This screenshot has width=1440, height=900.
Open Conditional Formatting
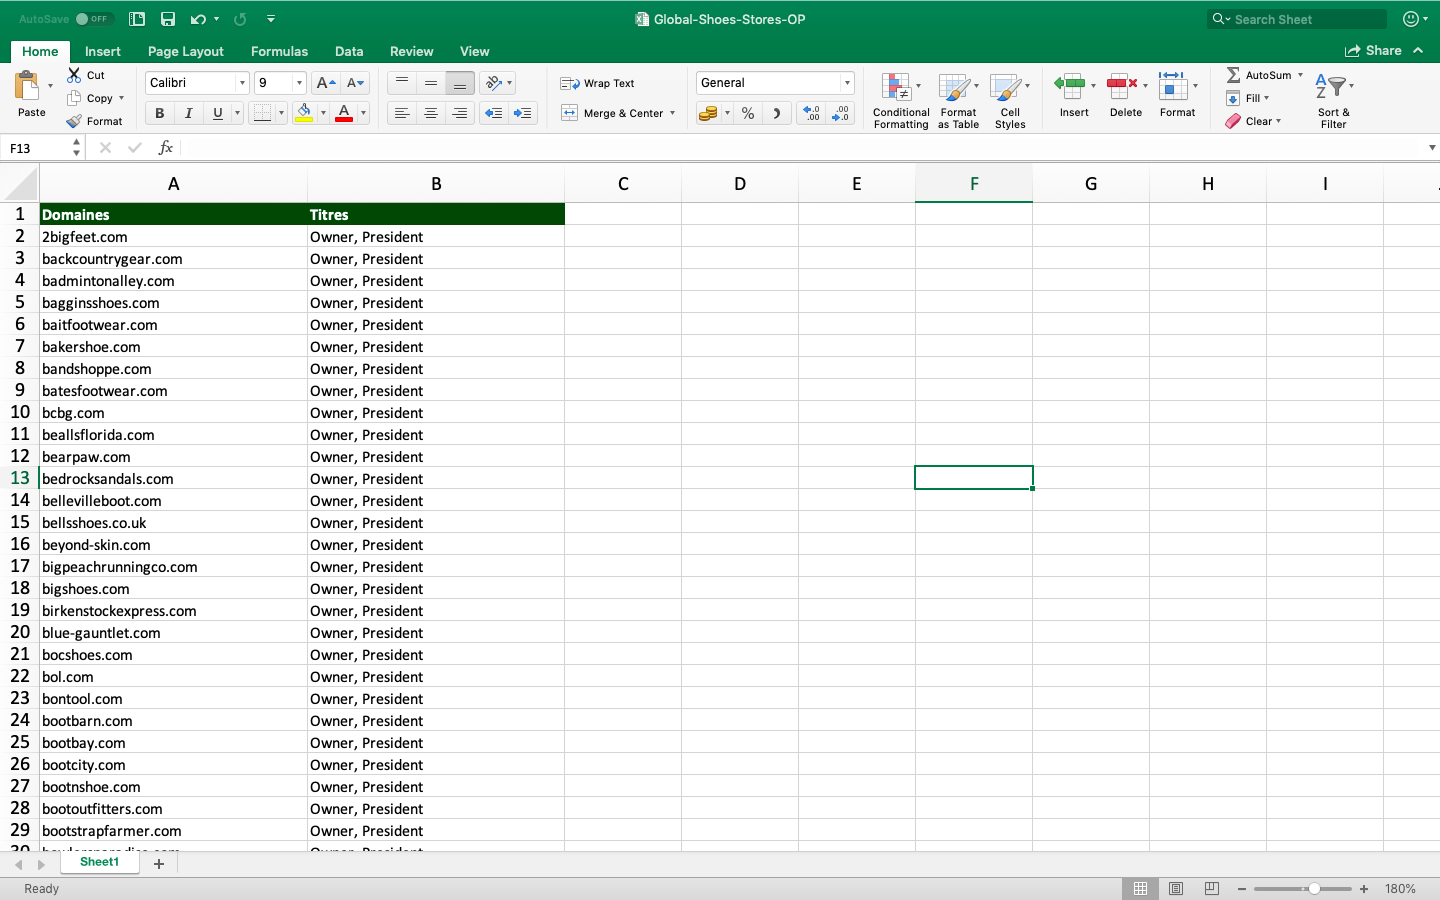900,100
